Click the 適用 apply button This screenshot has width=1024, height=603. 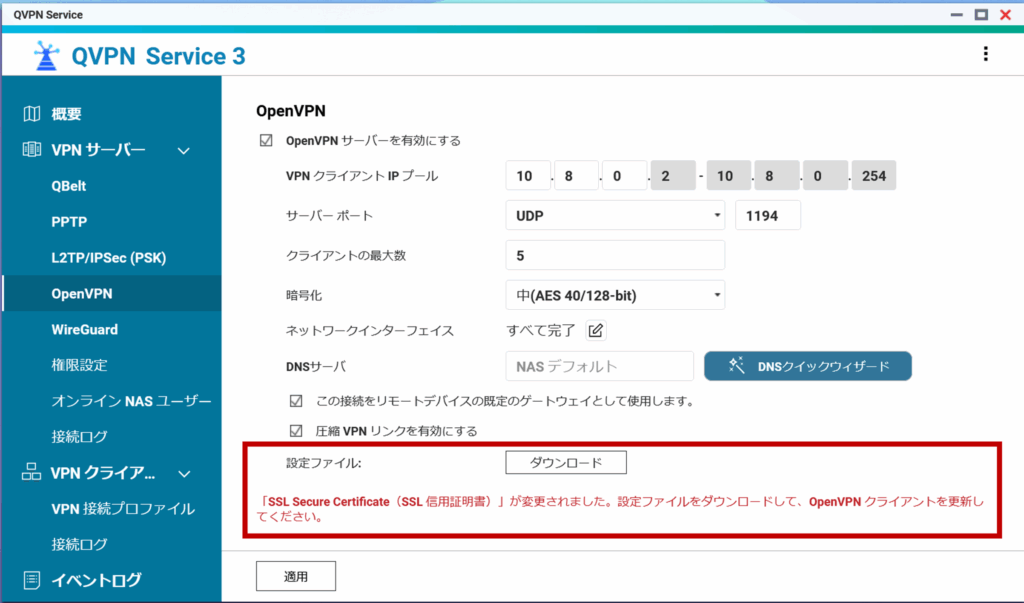(x=295, y=576)
